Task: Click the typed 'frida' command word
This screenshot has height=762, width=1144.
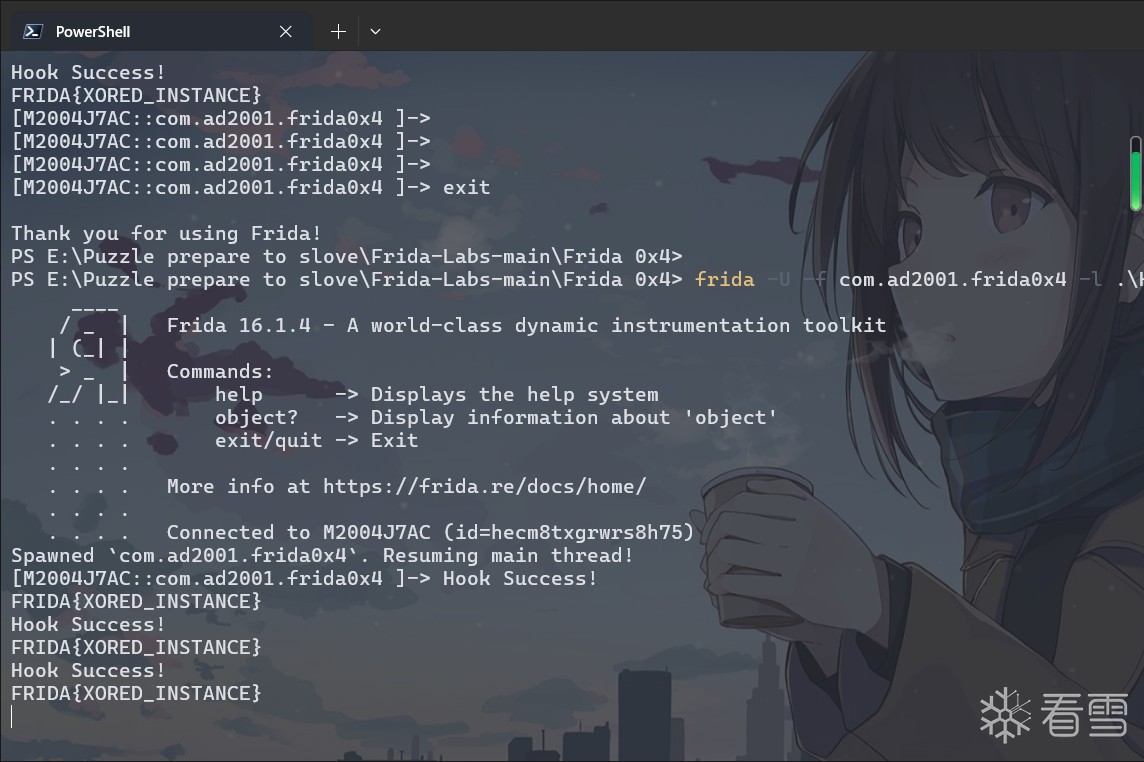Action: tap(724, 280)
